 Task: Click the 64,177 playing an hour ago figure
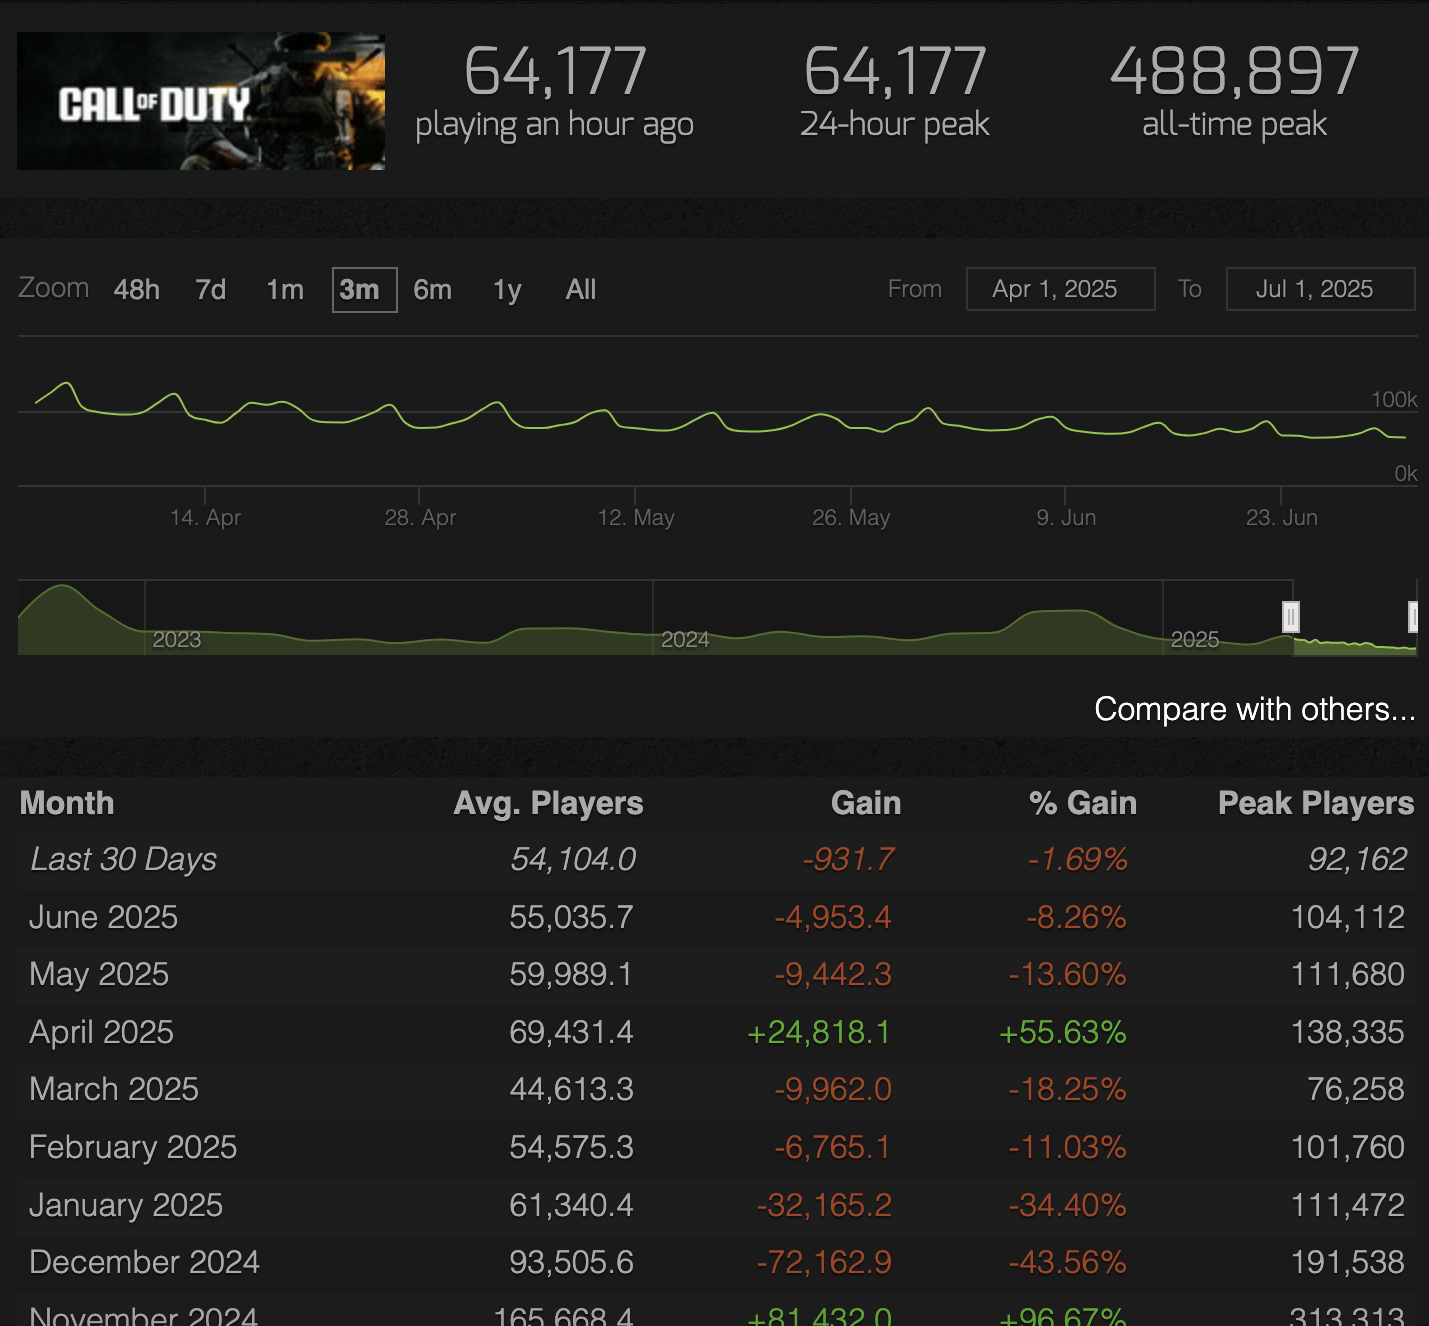[555, 72]
